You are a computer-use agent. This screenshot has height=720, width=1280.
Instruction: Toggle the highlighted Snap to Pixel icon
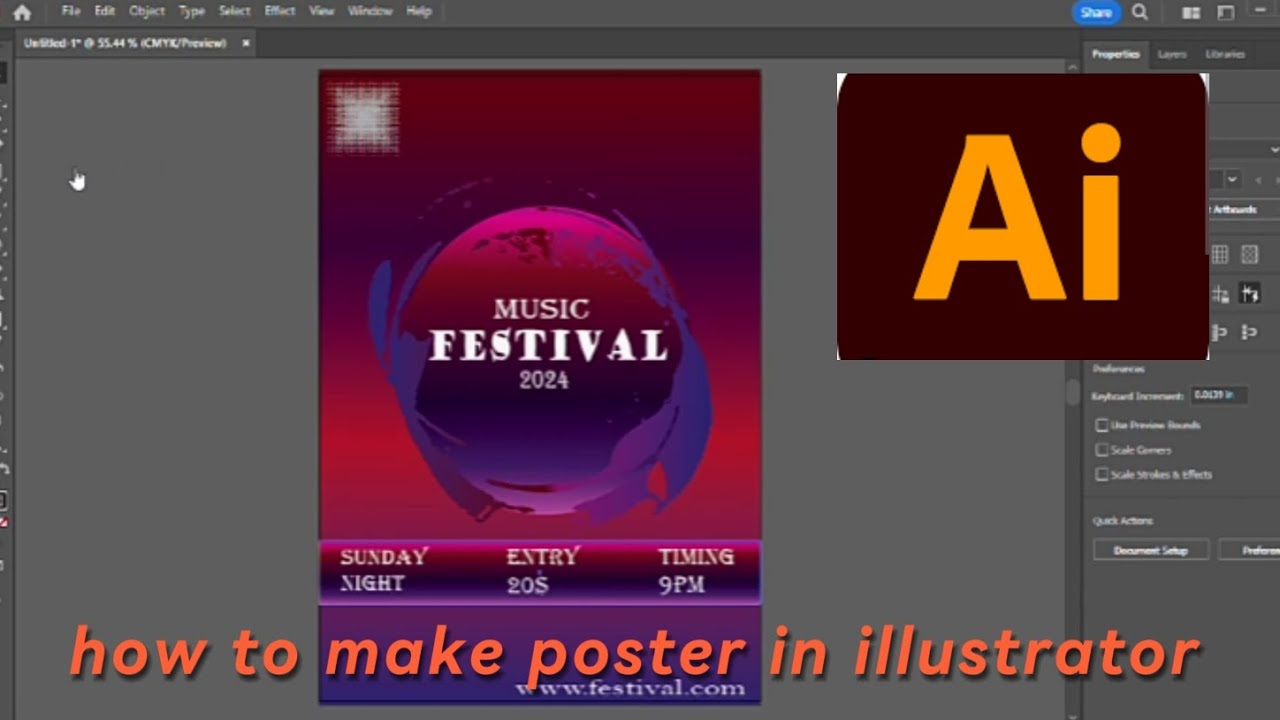point(1249,294)
